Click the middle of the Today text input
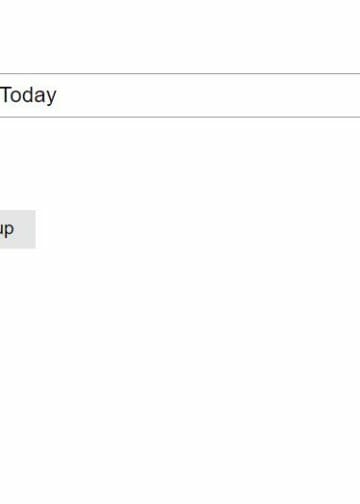 point(180,95)
